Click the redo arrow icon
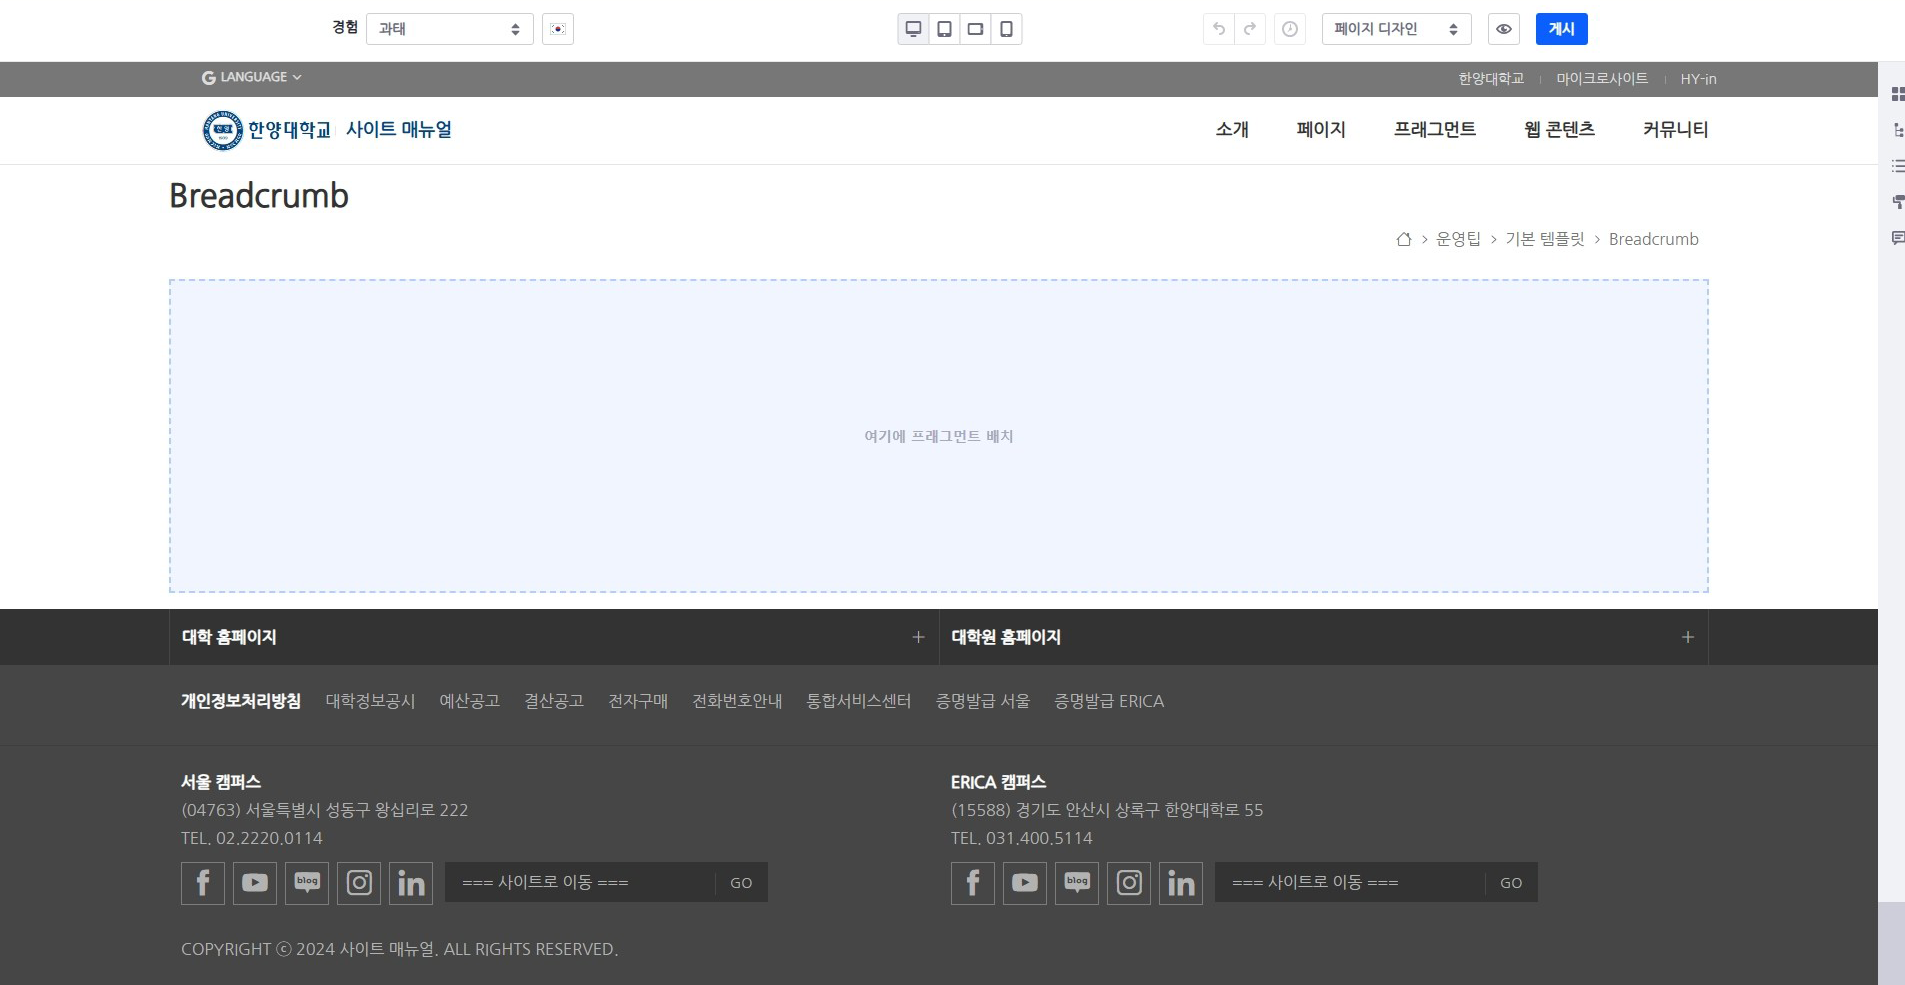Viewport: 1905px width, 985px height. 1250,29
